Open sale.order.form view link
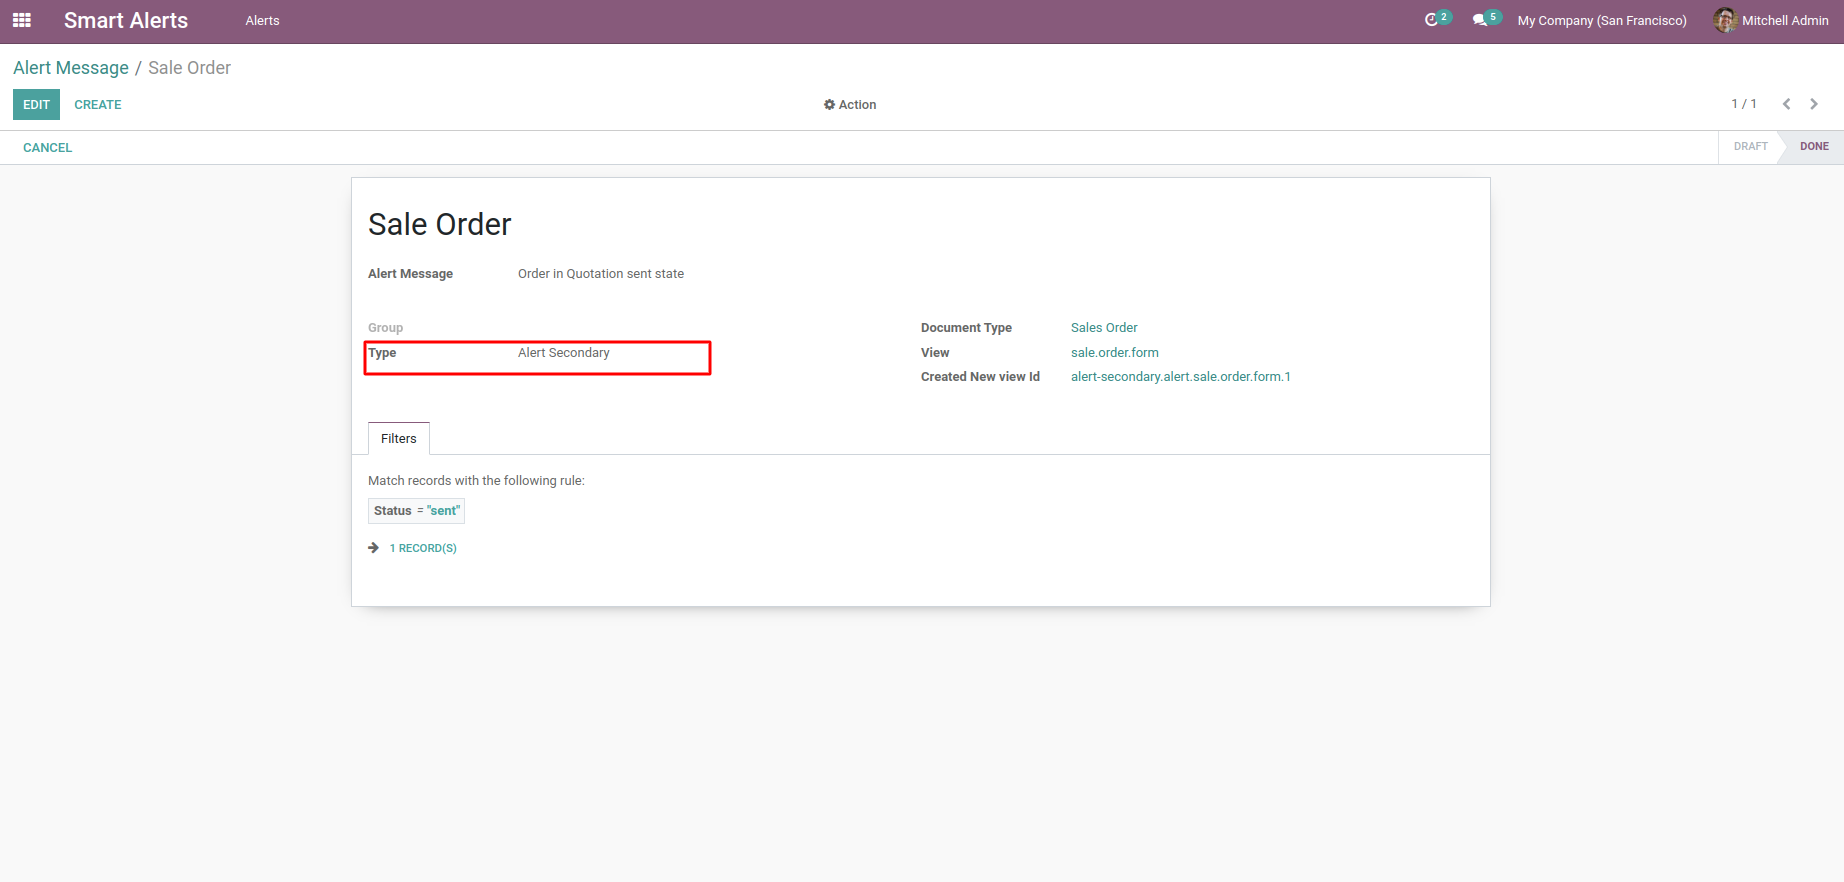The image size is (1844, 882). (x=1115, y=353)
